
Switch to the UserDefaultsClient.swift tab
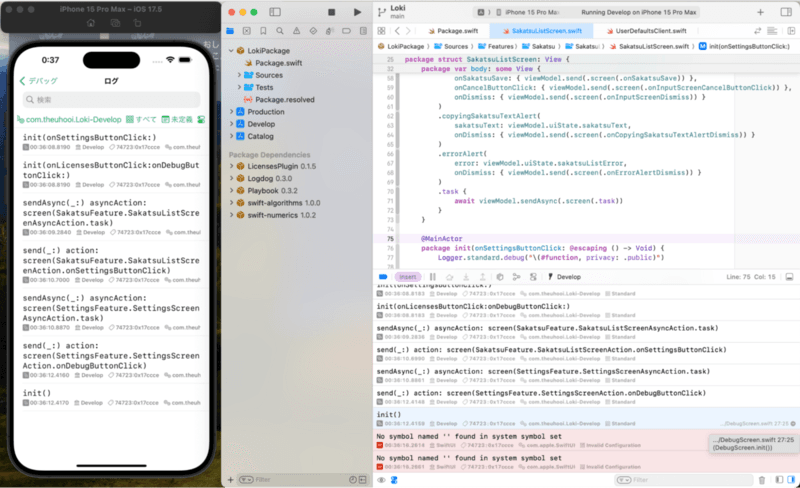[x=646, y=31]
